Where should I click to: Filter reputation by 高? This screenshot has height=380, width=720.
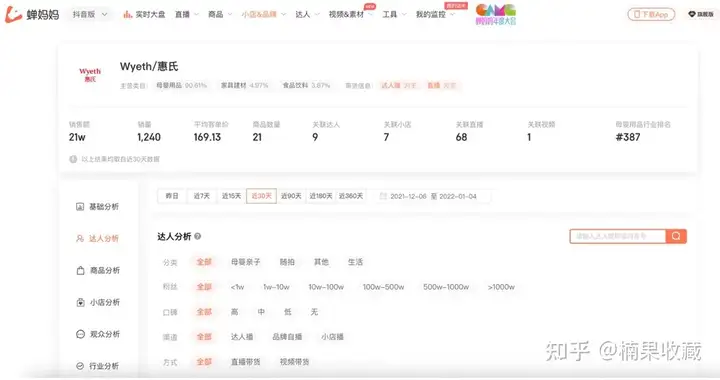pyautogui.click(x=235, y=312)
